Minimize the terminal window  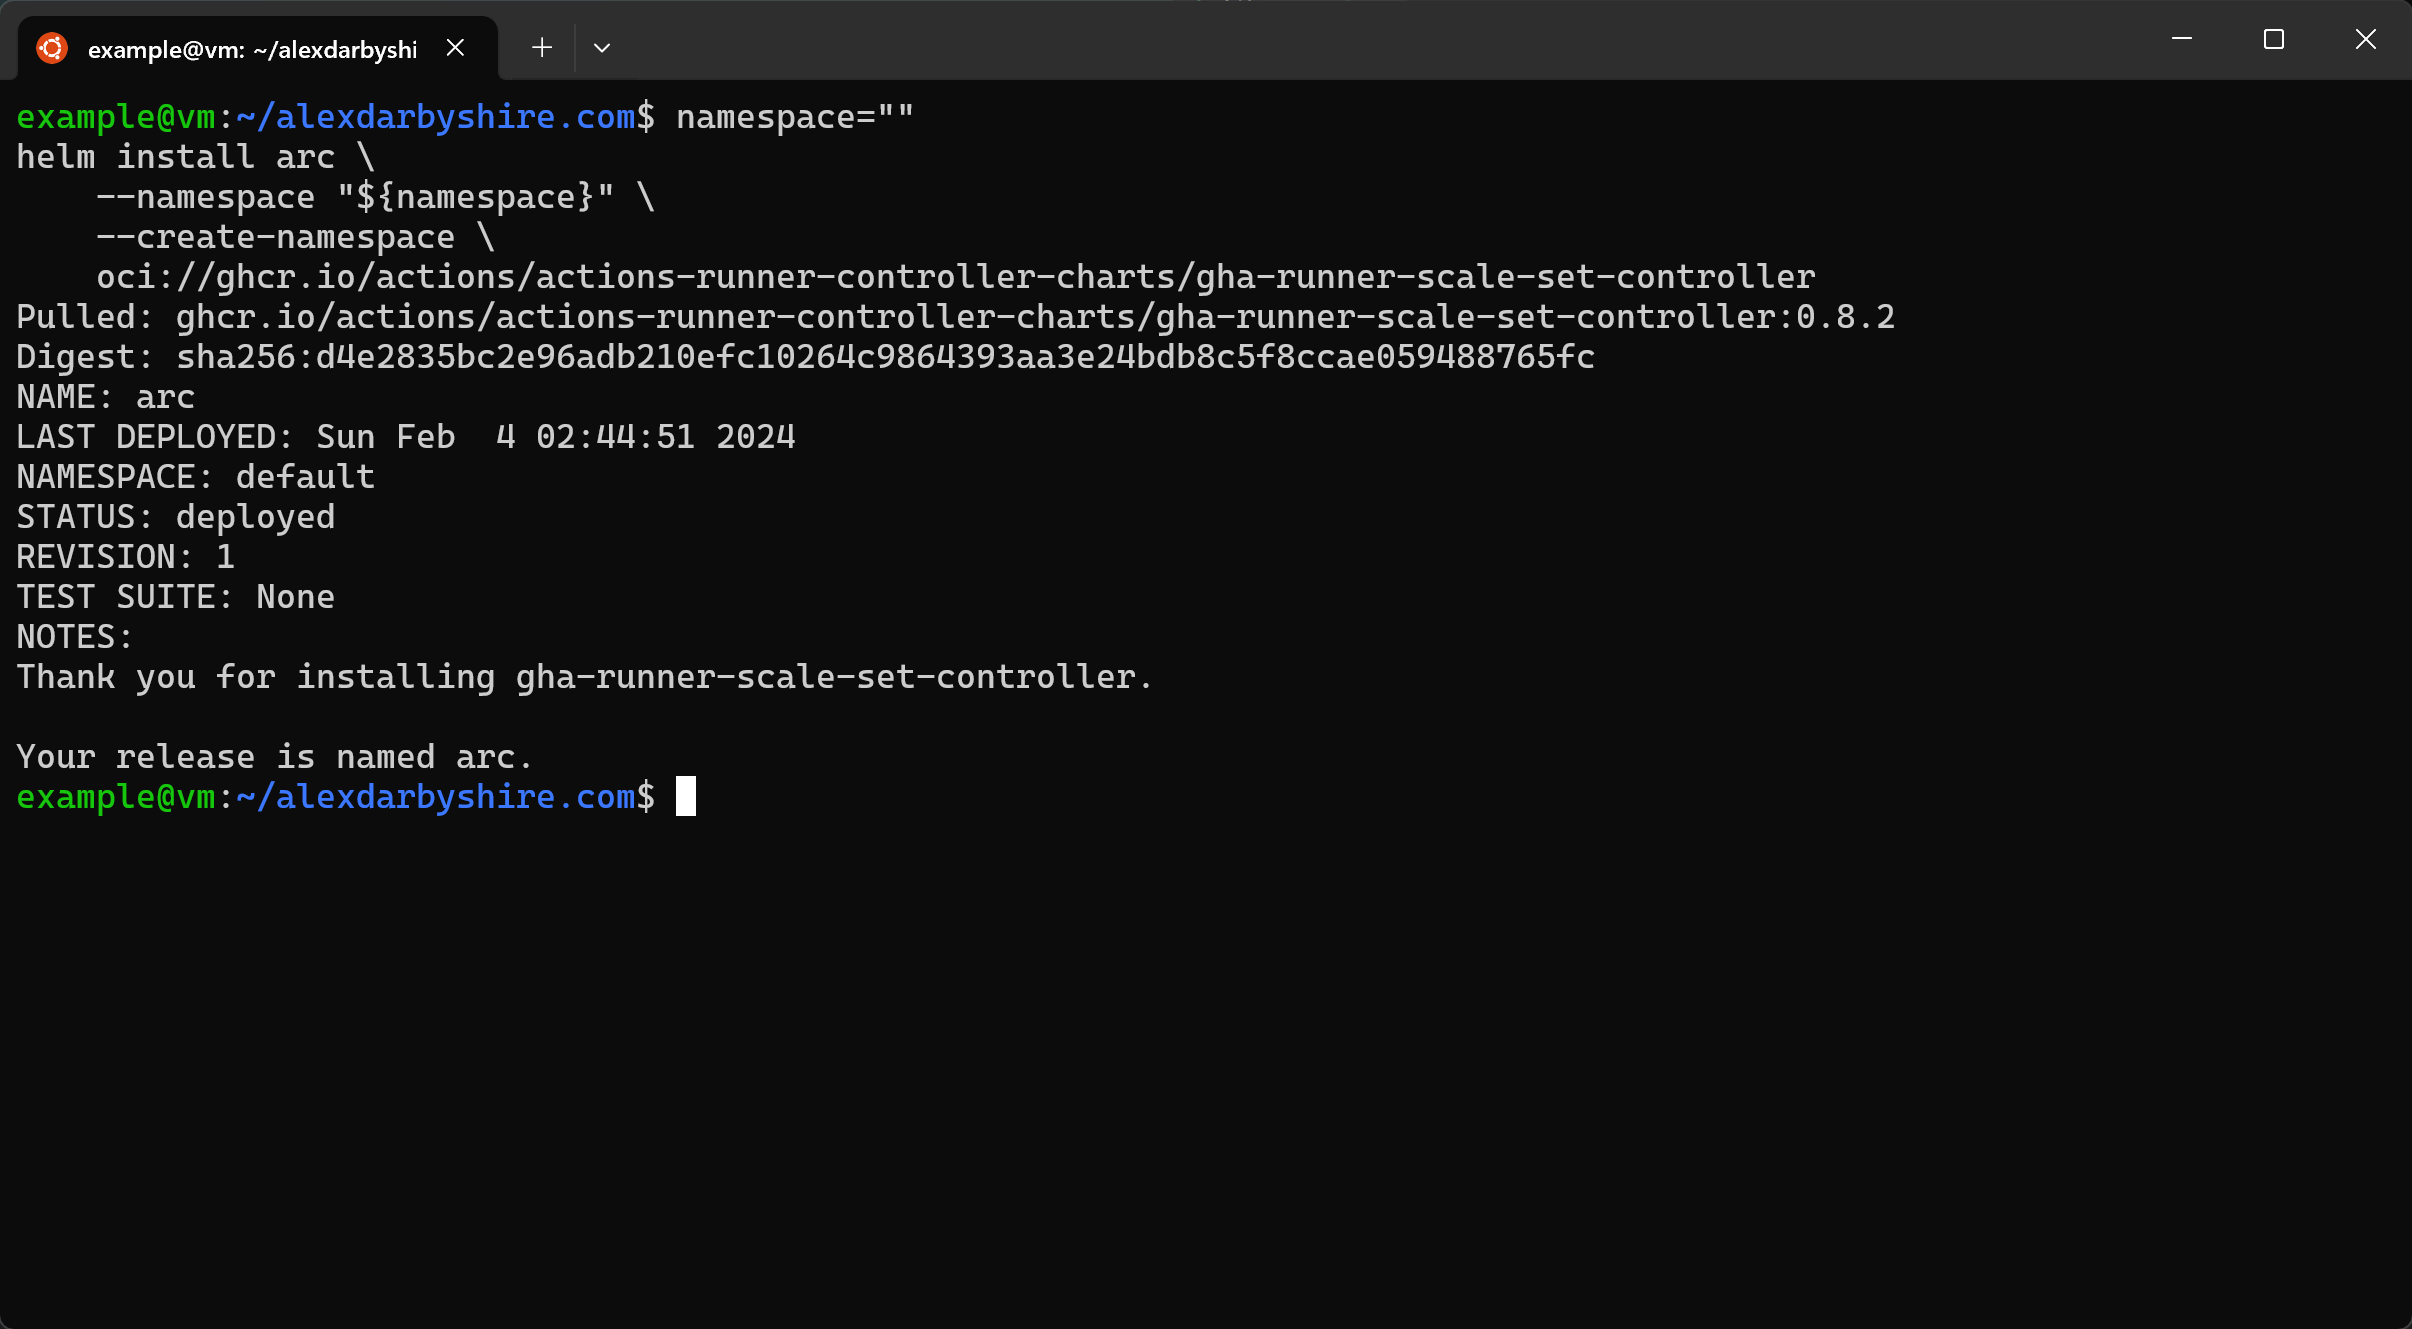pyautogui.click(x=2182, y=39)
